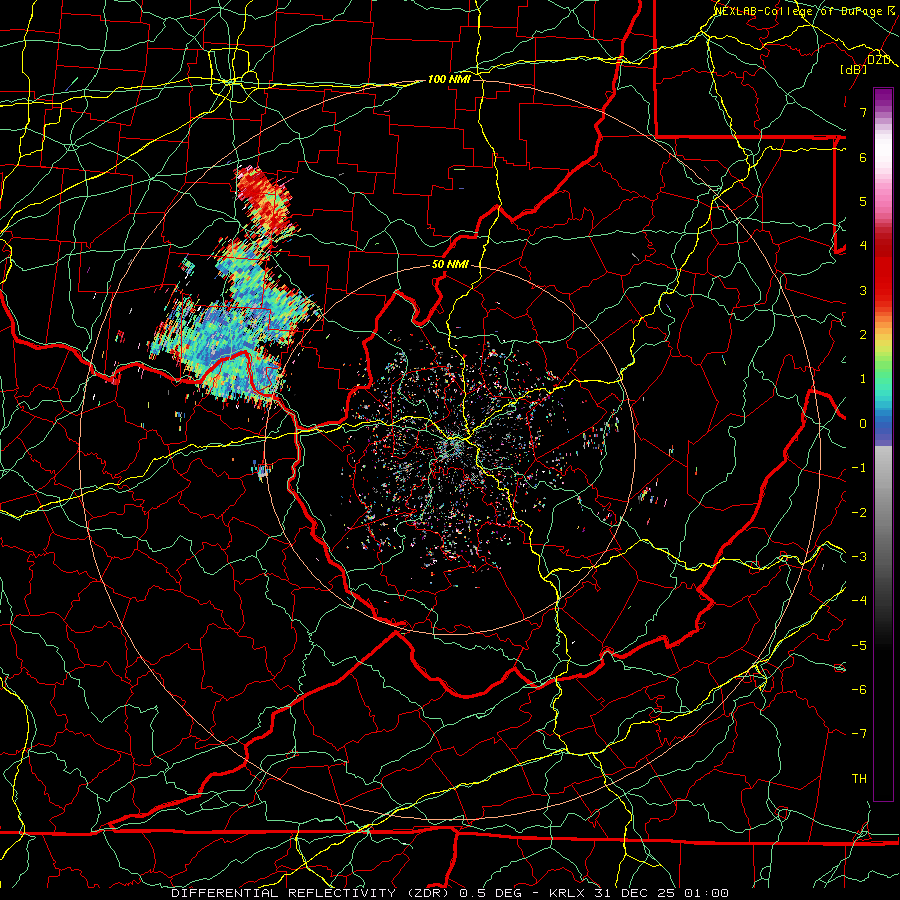Click the NEXLAB-College of DuPage watermark text
Viewport: 900px width, 900px height.
click(x=804, y=10)
